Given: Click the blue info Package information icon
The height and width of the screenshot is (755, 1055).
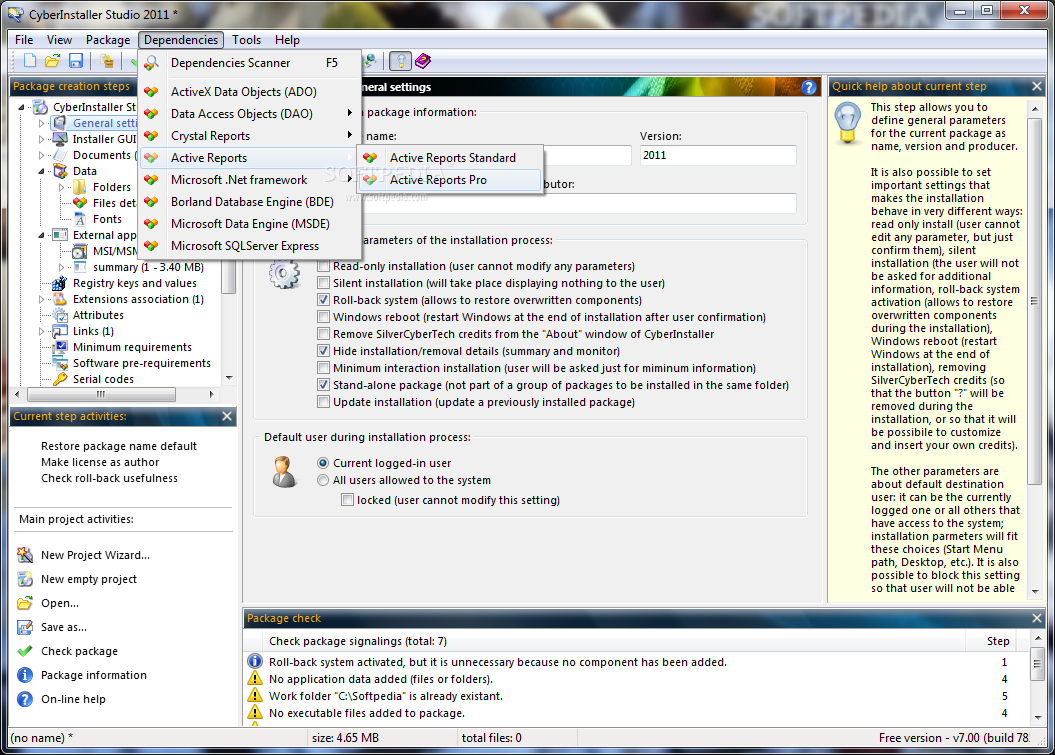Looking at the screenshot, I should [x=25, y=675].
